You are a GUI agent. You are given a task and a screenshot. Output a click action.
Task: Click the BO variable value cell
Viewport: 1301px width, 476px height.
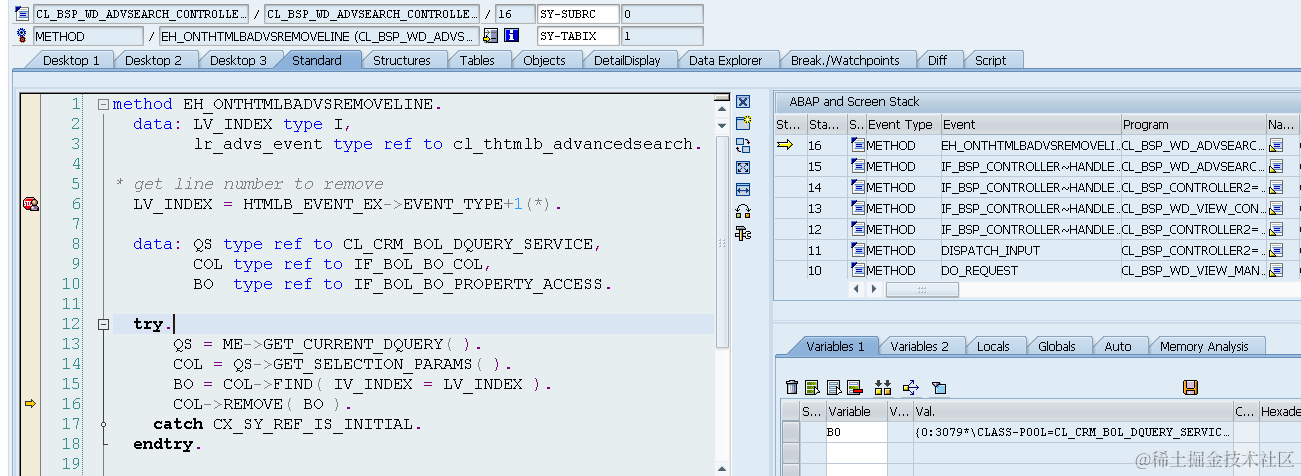[1072, 432]
